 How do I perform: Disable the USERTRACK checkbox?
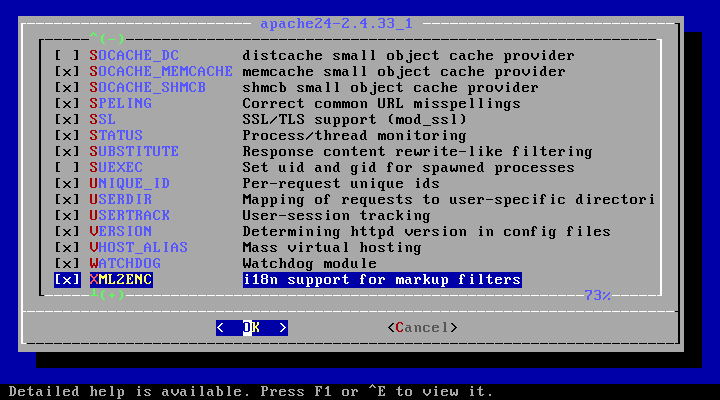[67, 215]
